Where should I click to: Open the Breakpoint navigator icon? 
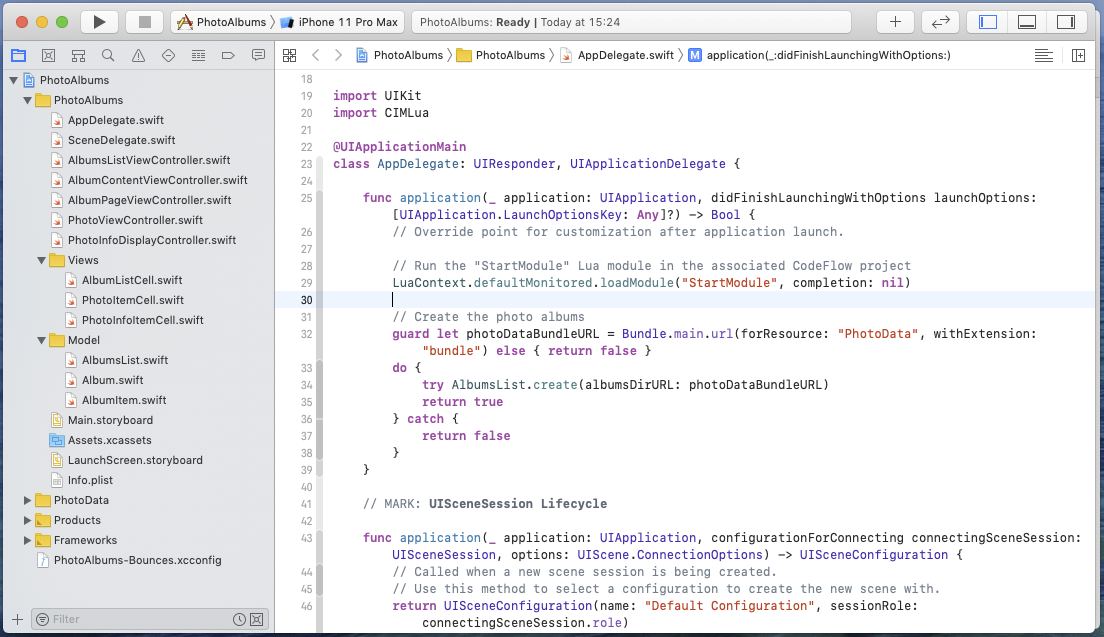[228, 55]
